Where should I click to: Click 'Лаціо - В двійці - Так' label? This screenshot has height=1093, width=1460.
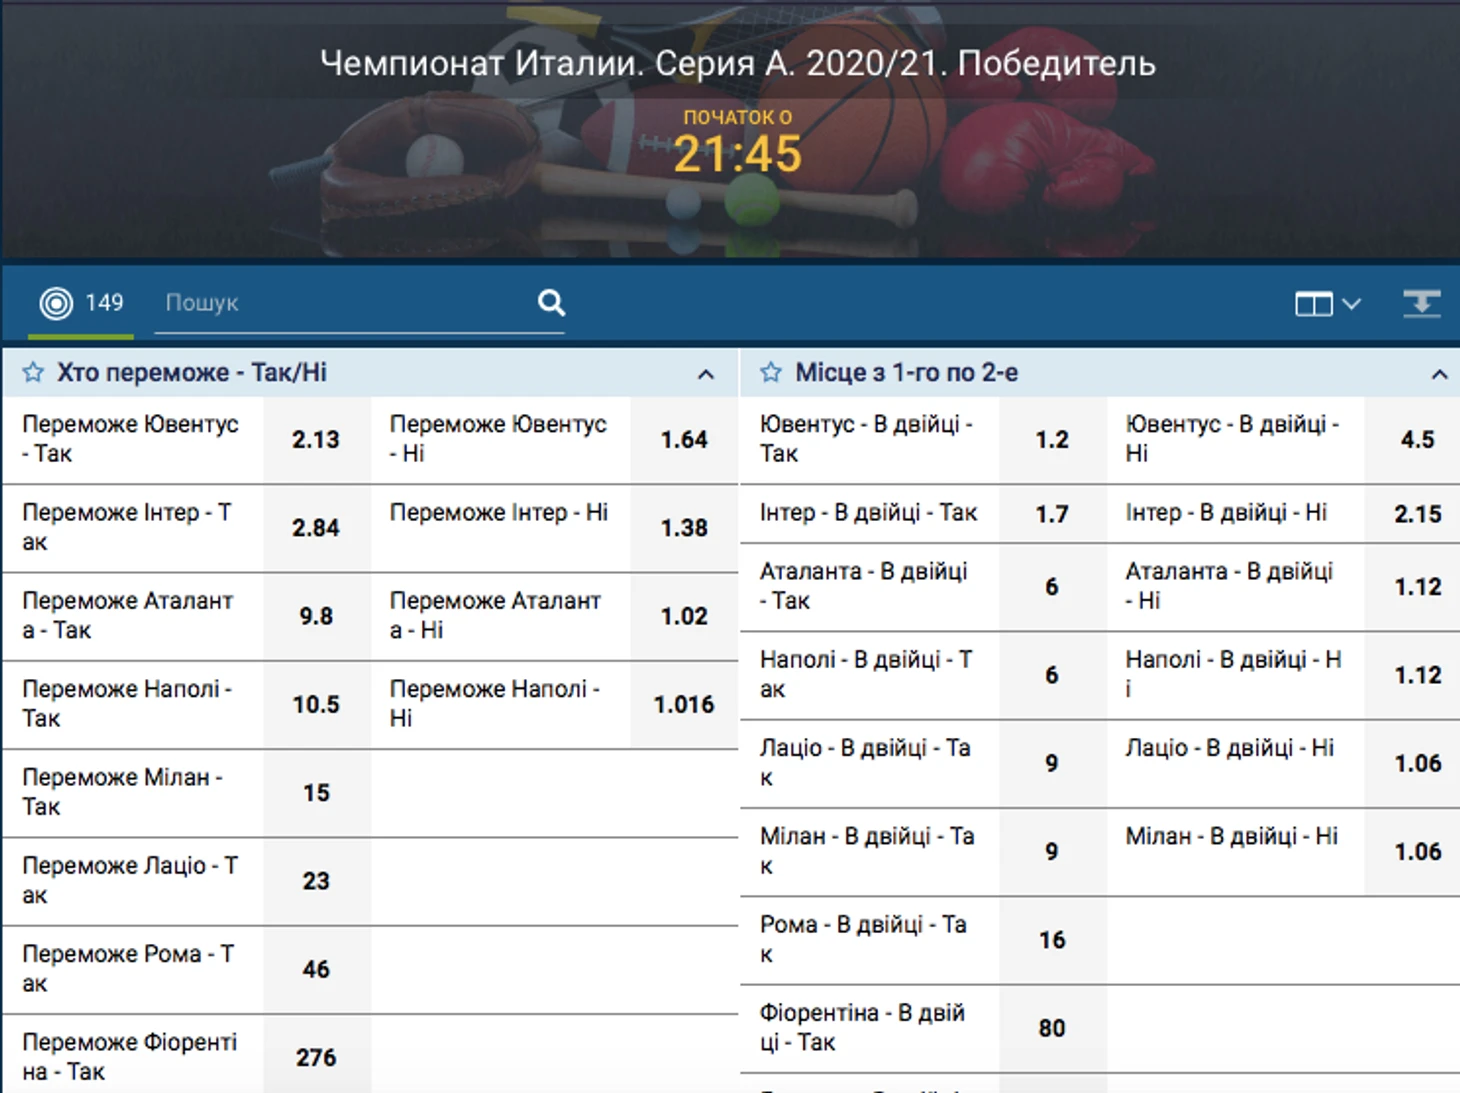click(865, 762)
